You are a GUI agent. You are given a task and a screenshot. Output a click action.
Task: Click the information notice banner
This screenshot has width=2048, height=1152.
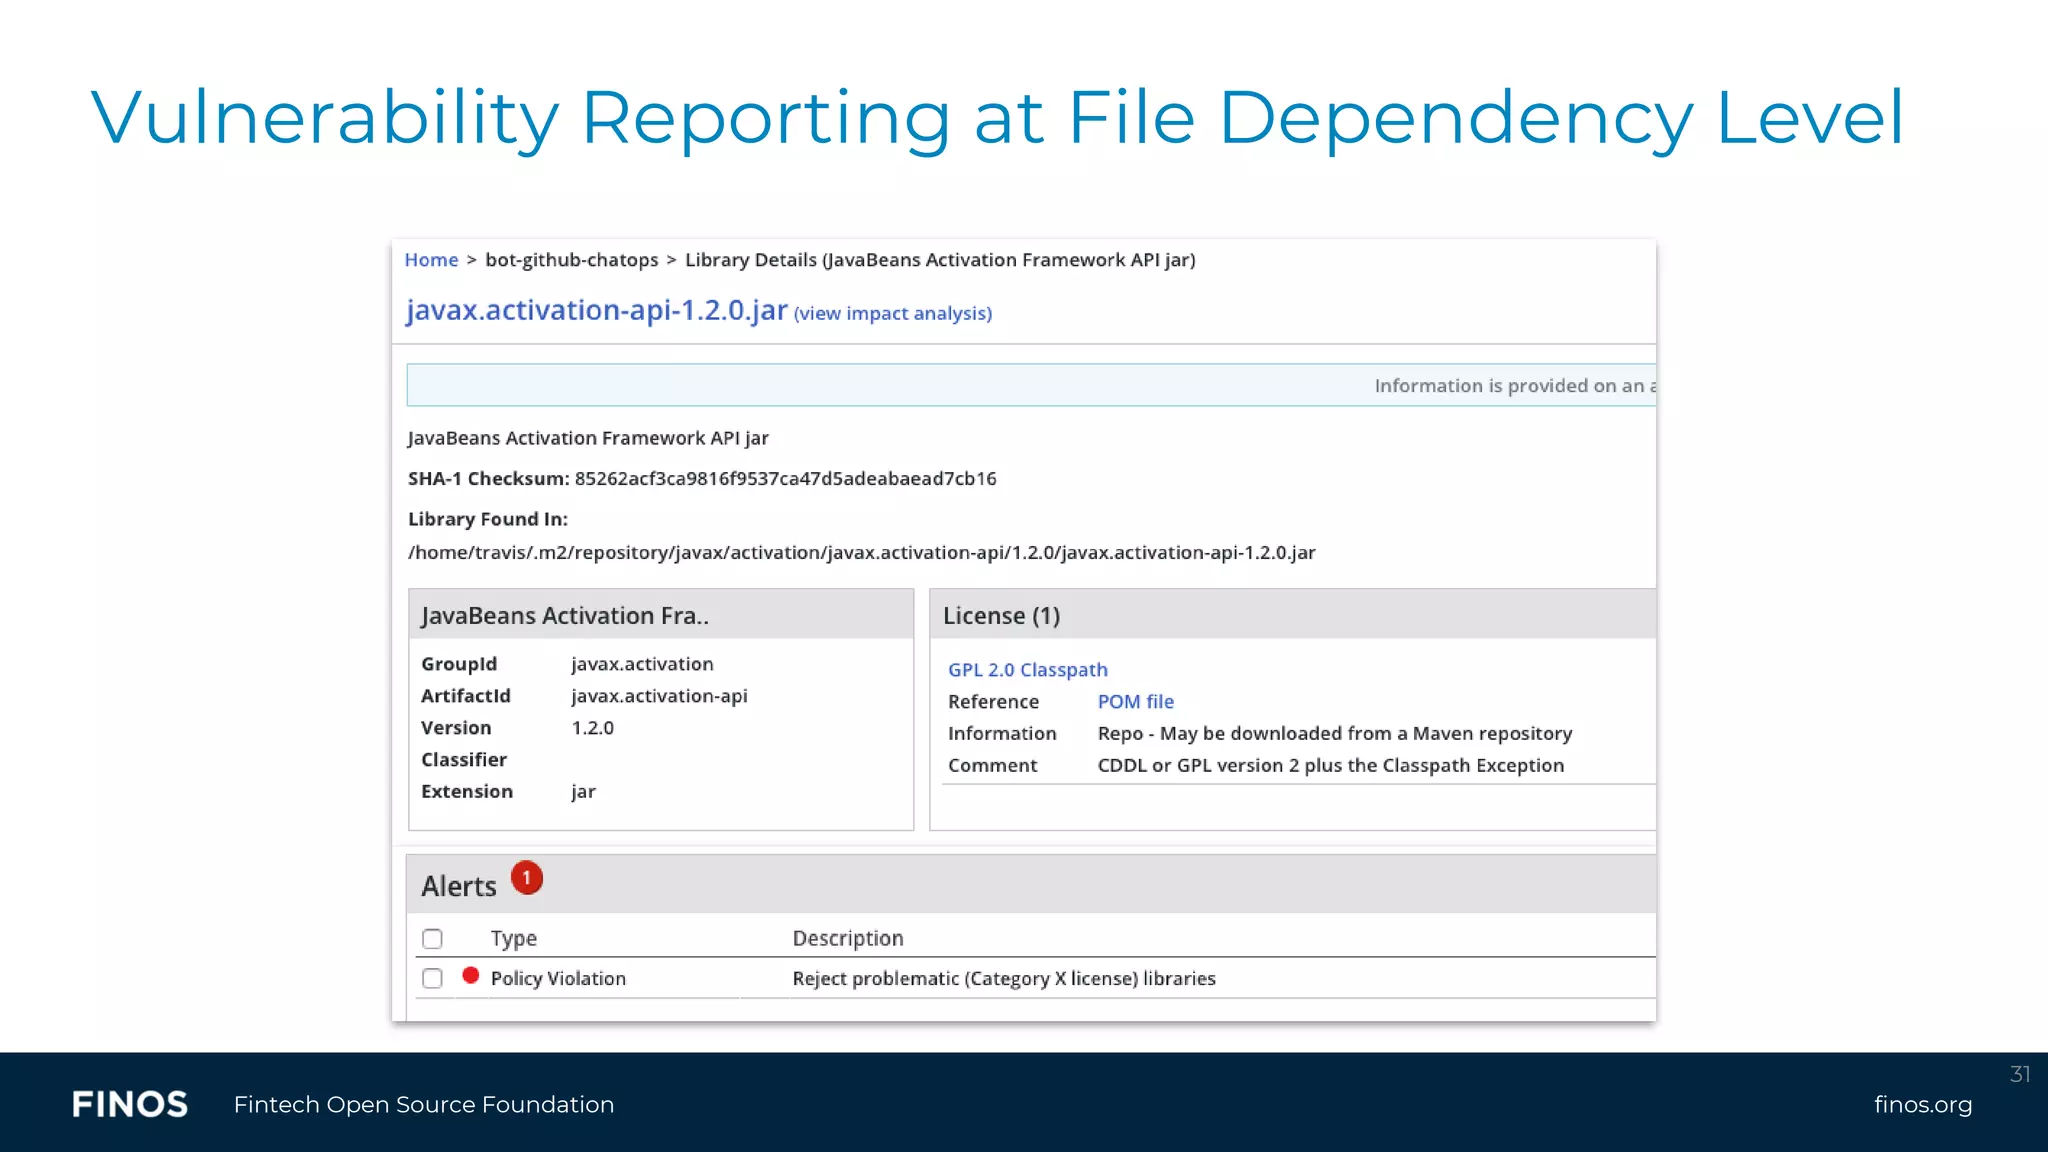point(1031,385)
